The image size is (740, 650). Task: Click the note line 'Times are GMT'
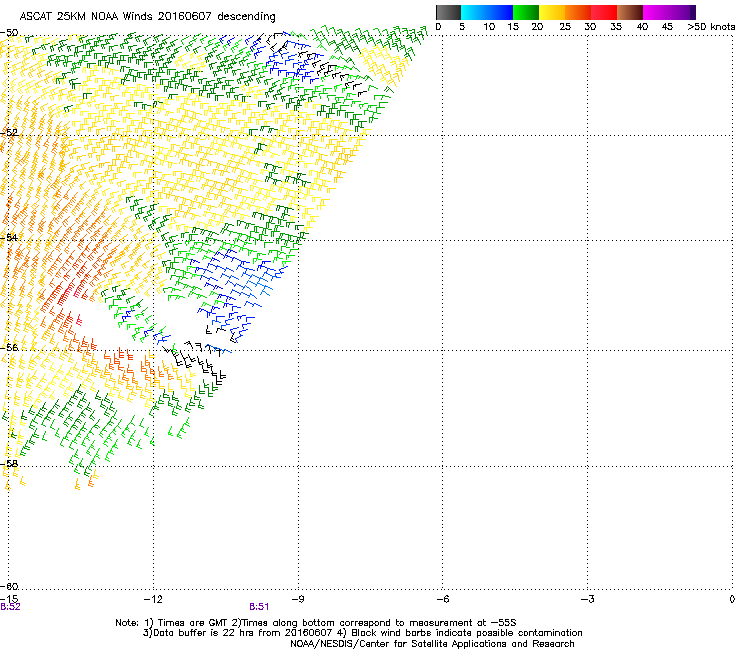coord(193,623)
